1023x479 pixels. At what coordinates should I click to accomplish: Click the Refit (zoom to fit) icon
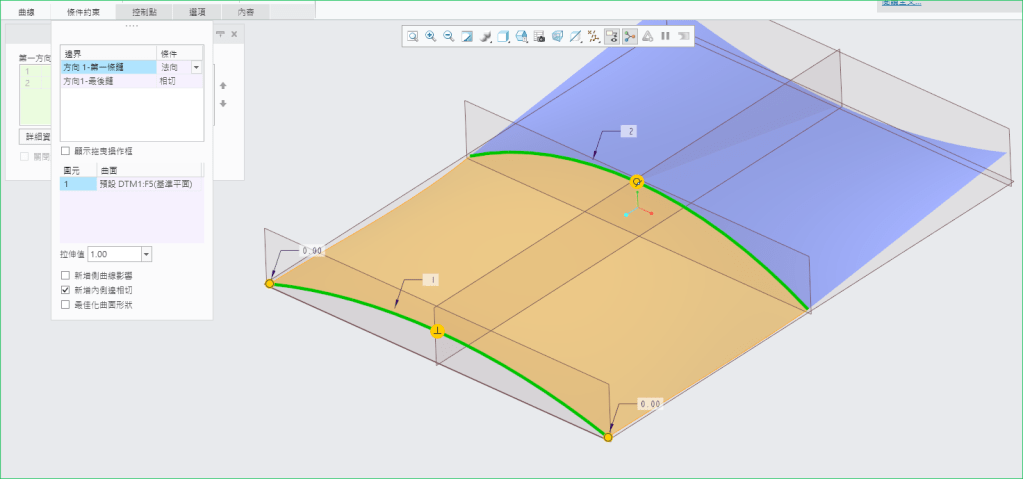coord(412,36)
